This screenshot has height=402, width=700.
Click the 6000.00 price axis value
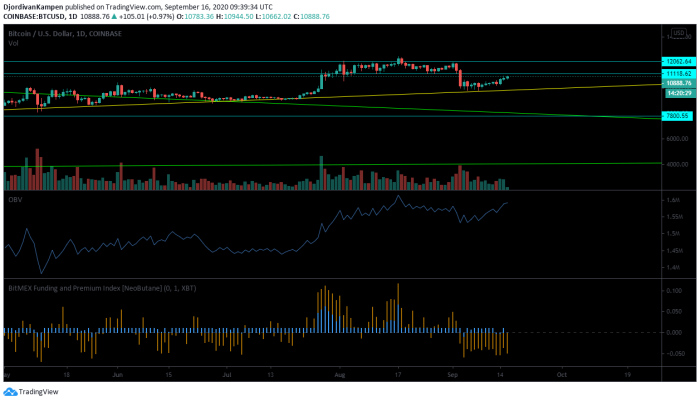click(677, 138)
